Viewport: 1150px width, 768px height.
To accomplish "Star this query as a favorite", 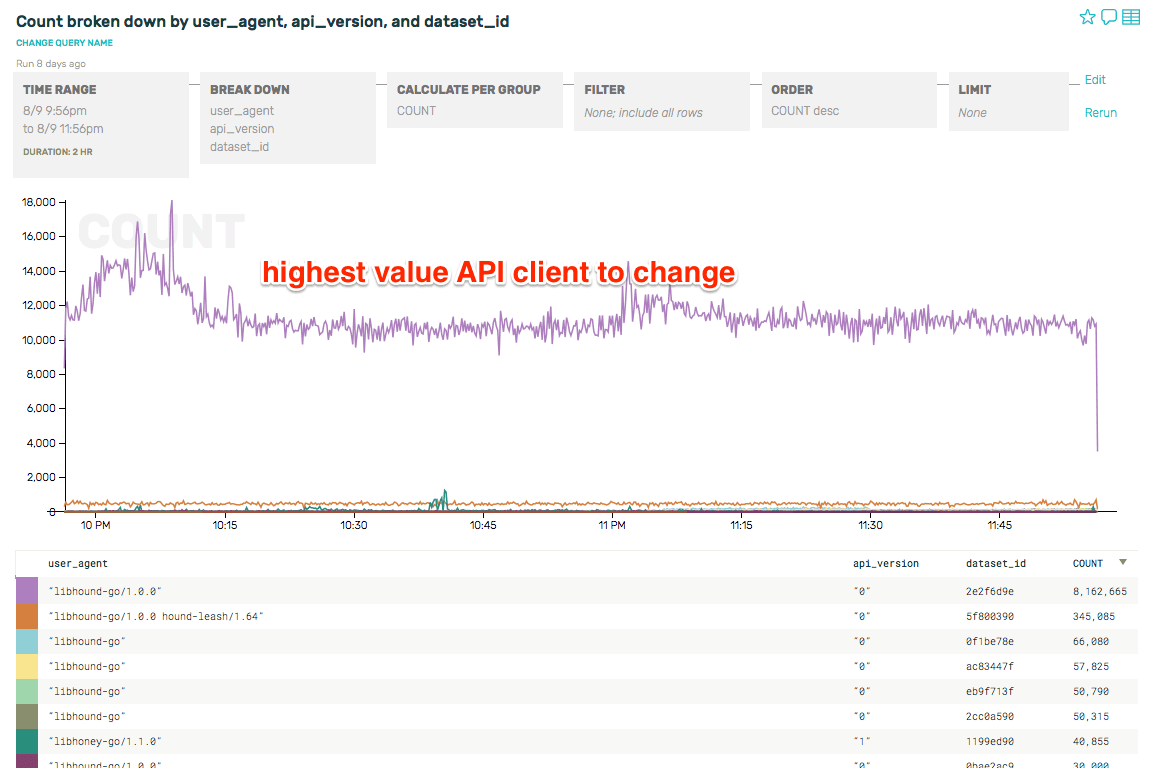I will click(1087, 17).
